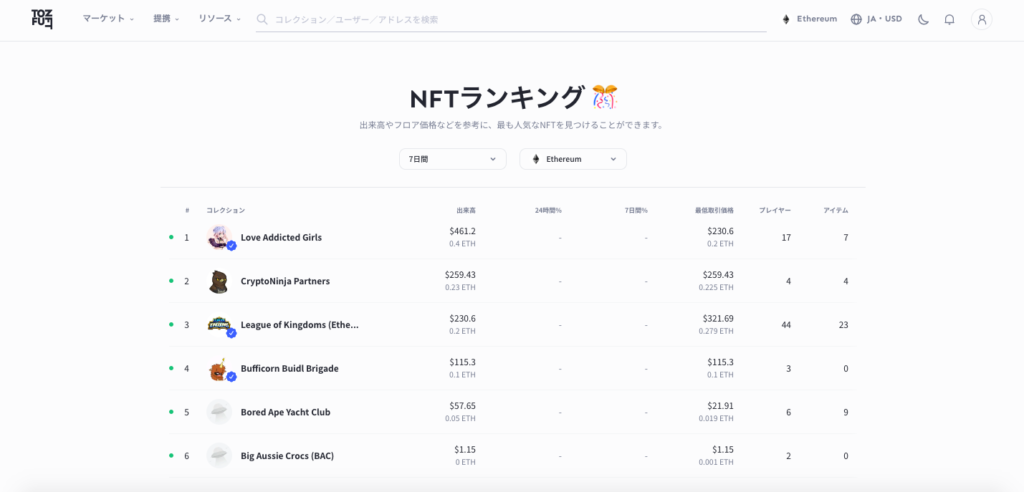Screen dimensions: 1024x492
Task: Sort by 7日間% column header
Action: 635,210
